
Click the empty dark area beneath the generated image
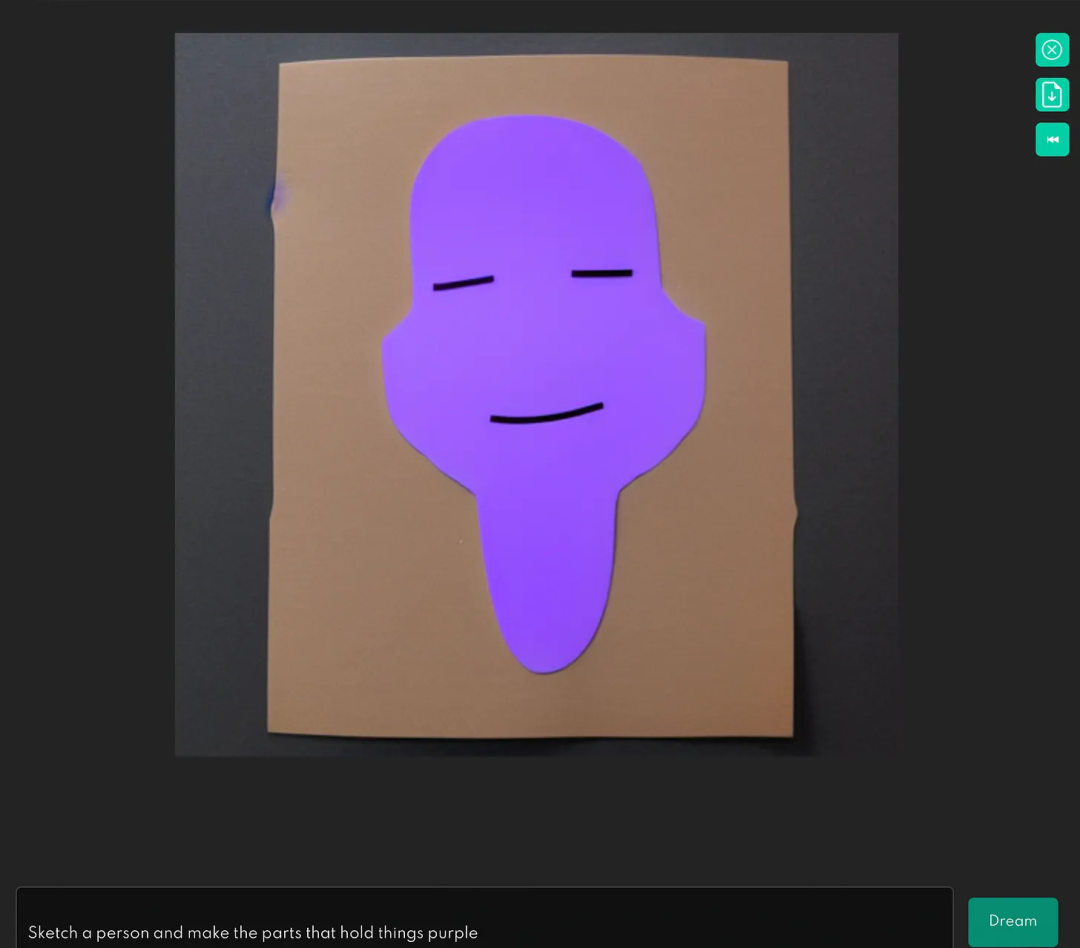pos(537,820)
